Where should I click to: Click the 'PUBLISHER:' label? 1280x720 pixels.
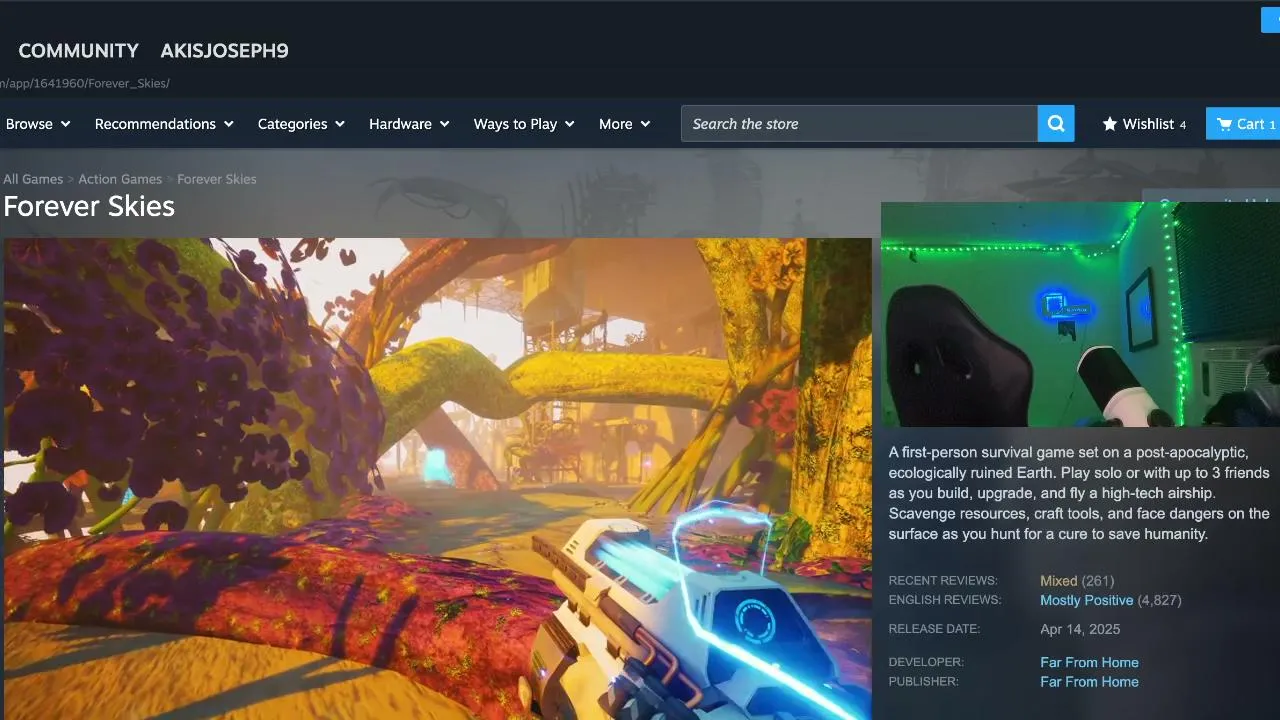(923, 682)
